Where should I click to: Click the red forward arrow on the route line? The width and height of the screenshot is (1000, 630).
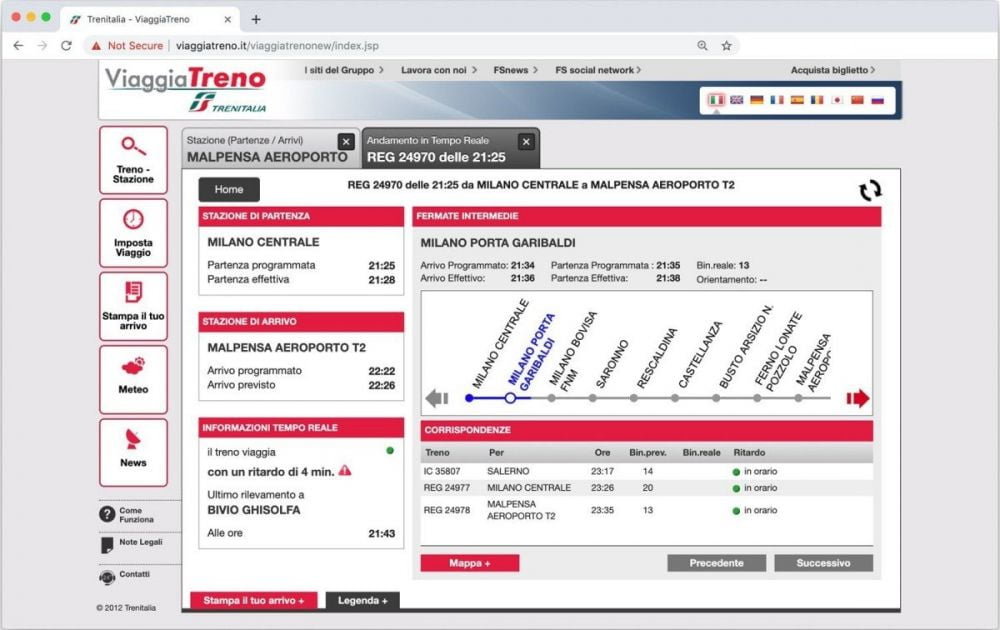pyautogui.click(x=857, y=397)
